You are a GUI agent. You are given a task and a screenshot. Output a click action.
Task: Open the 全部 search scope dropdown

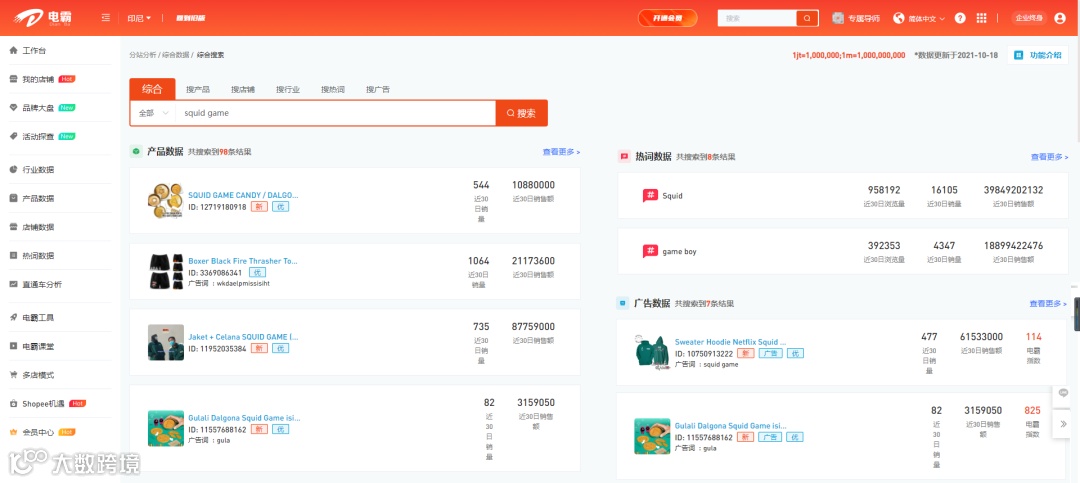point(153,113)
